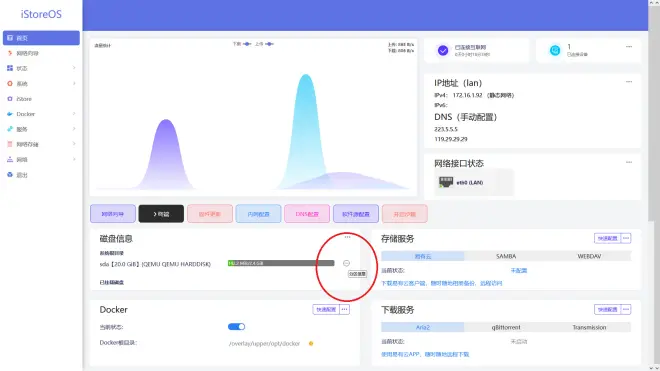
Task: Click 快速配置 in the Docker card
Action: [326, 310]
